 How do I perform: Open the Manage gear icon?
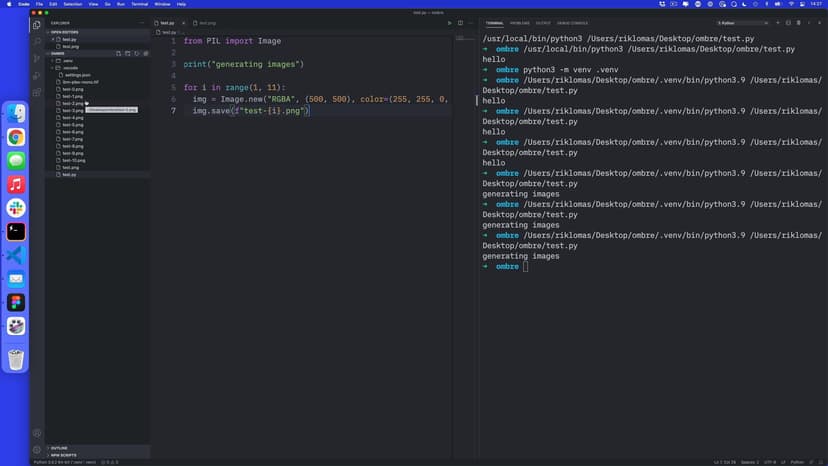tap(37, 449)
